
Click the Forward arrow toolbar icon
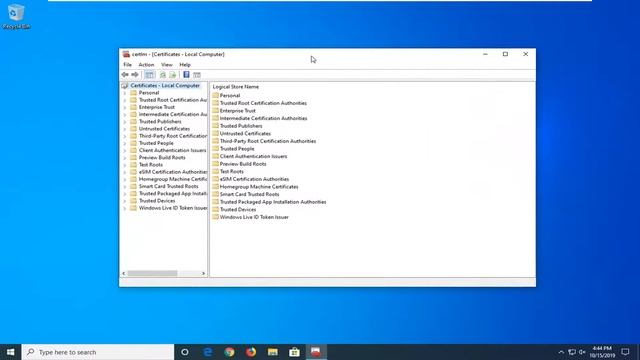pyautogui.click(x=135, y=75)
